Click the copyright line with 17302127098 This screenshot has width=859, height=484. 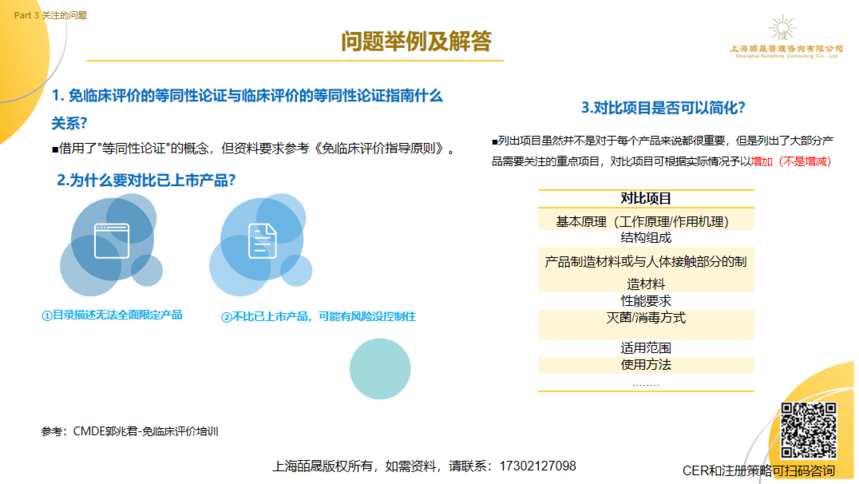[424, 466]
